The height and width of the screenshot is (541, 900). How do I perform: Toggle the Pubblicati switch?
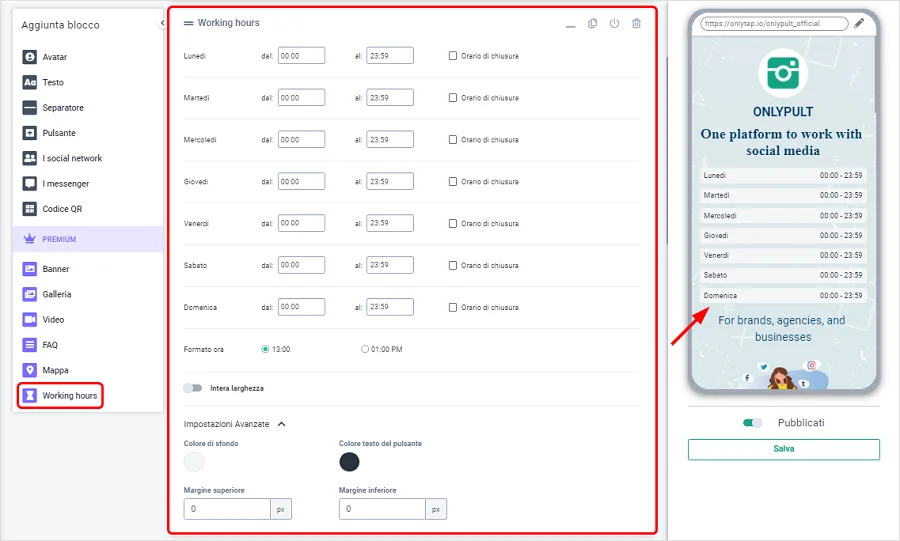coord(752,423)
